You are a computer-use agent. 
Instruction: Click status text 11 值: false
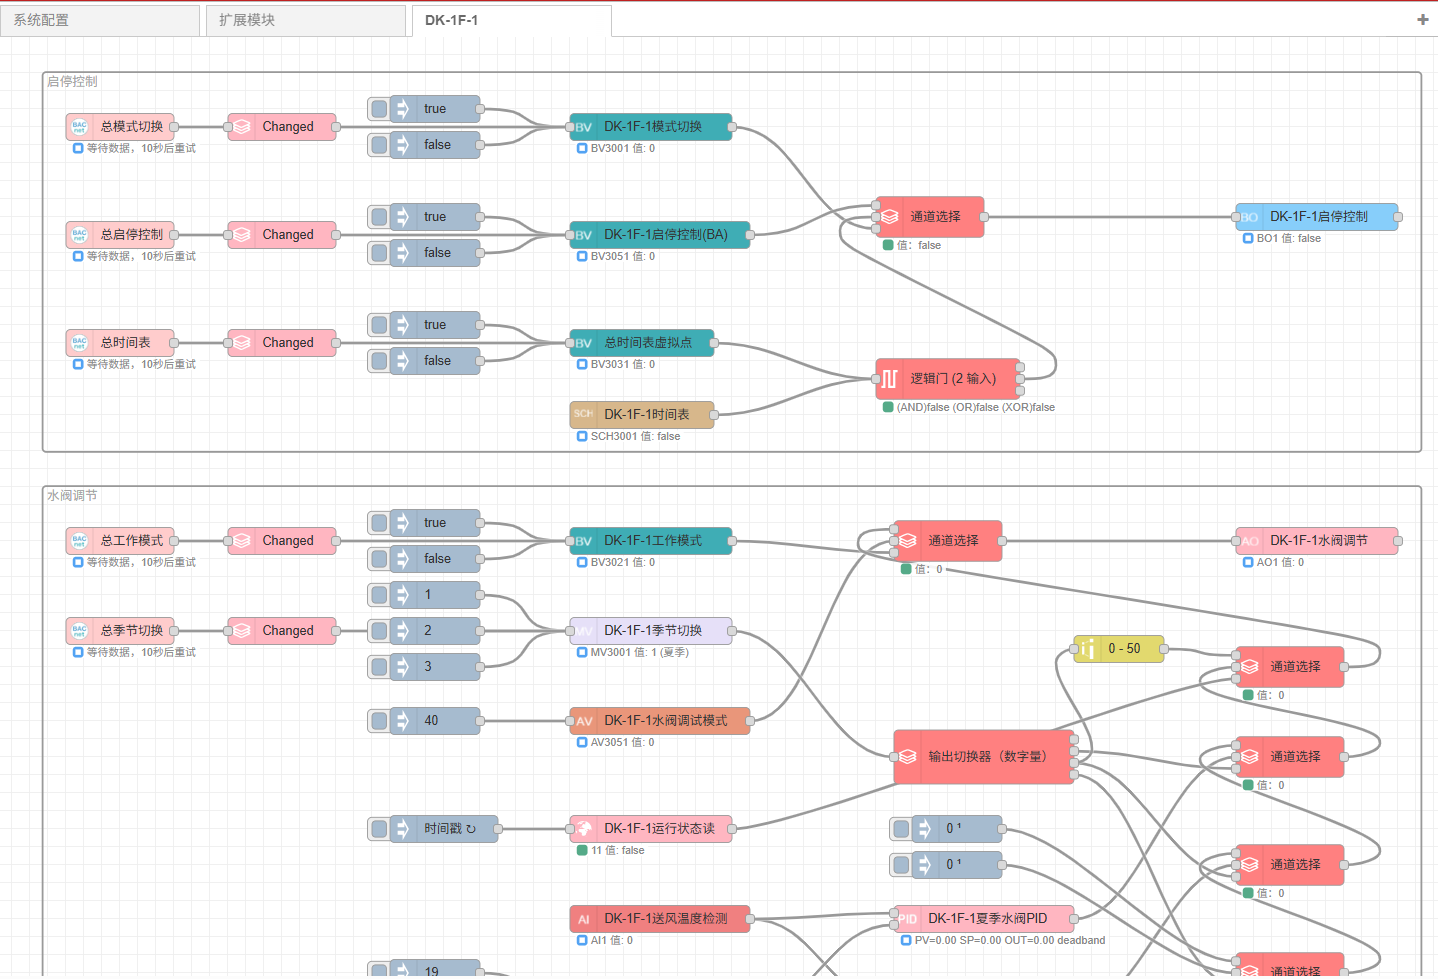pos(618,851)
